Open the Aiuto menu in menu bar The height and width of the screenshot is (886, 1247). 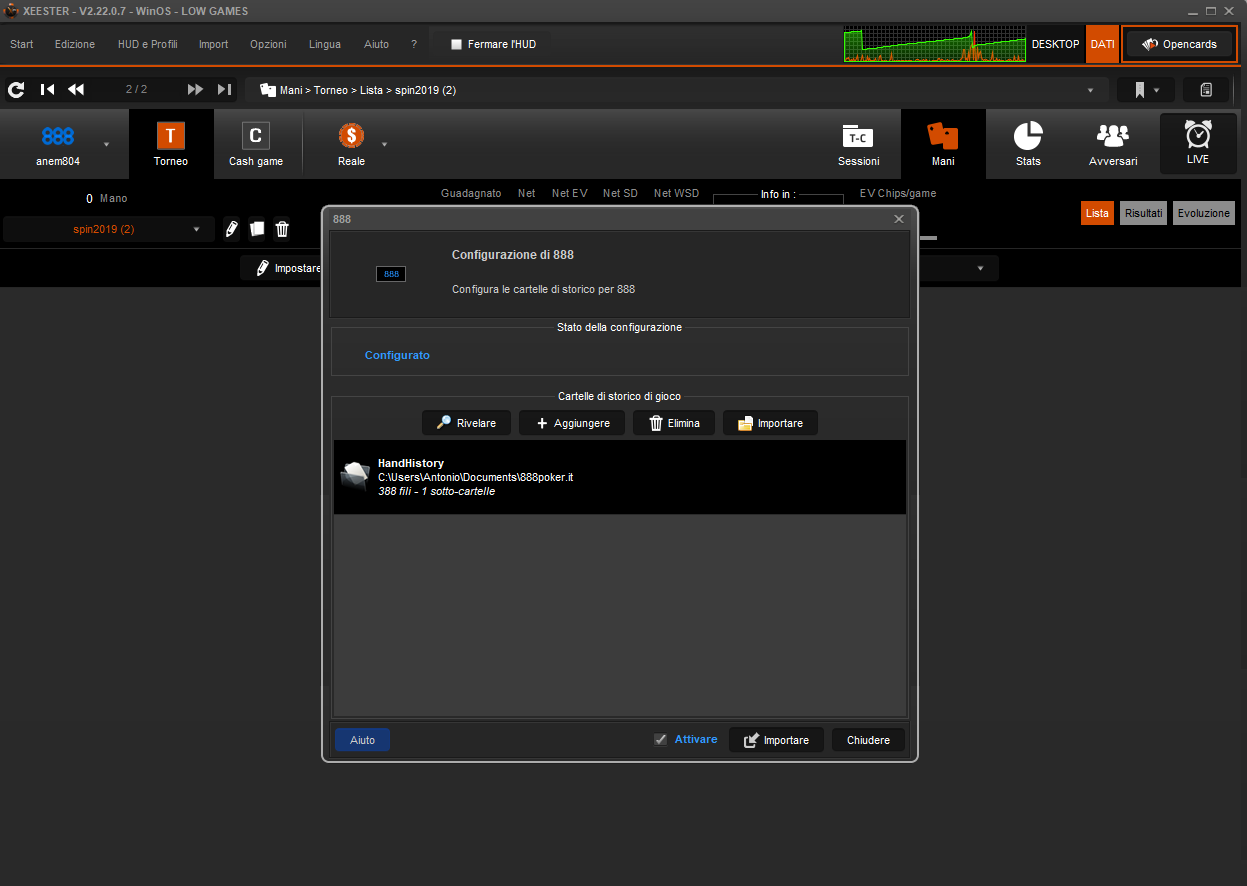coord(377,44)
